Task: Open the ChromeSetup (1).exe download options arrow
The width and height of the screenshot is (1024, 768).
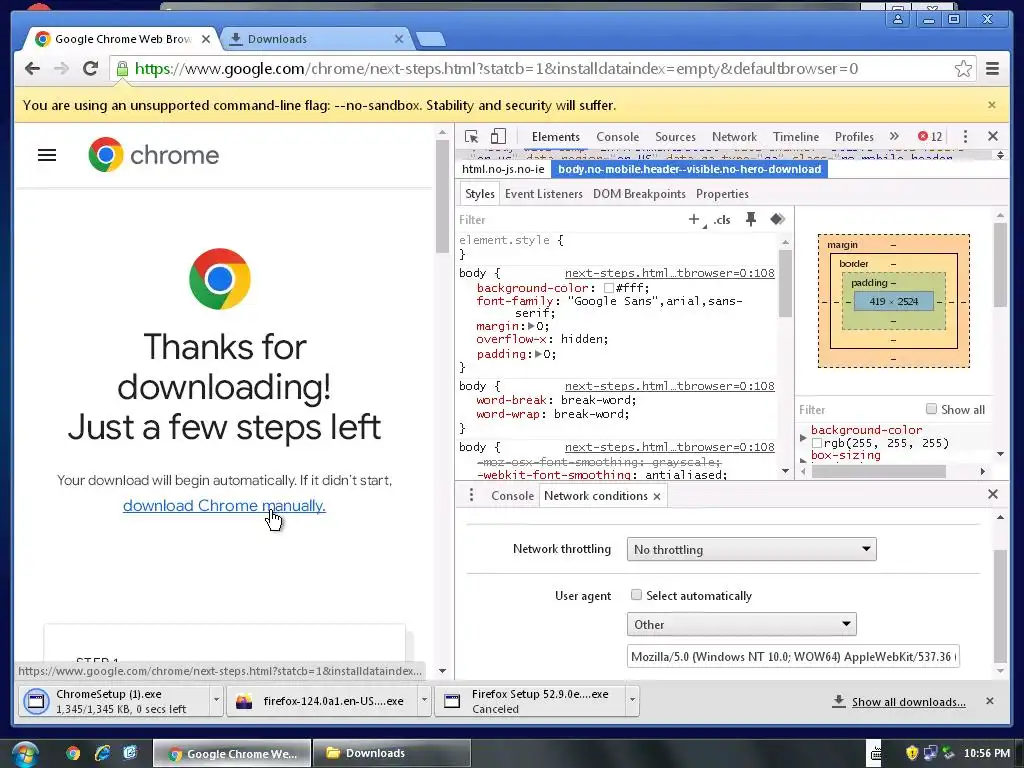Action: (216, 701)
